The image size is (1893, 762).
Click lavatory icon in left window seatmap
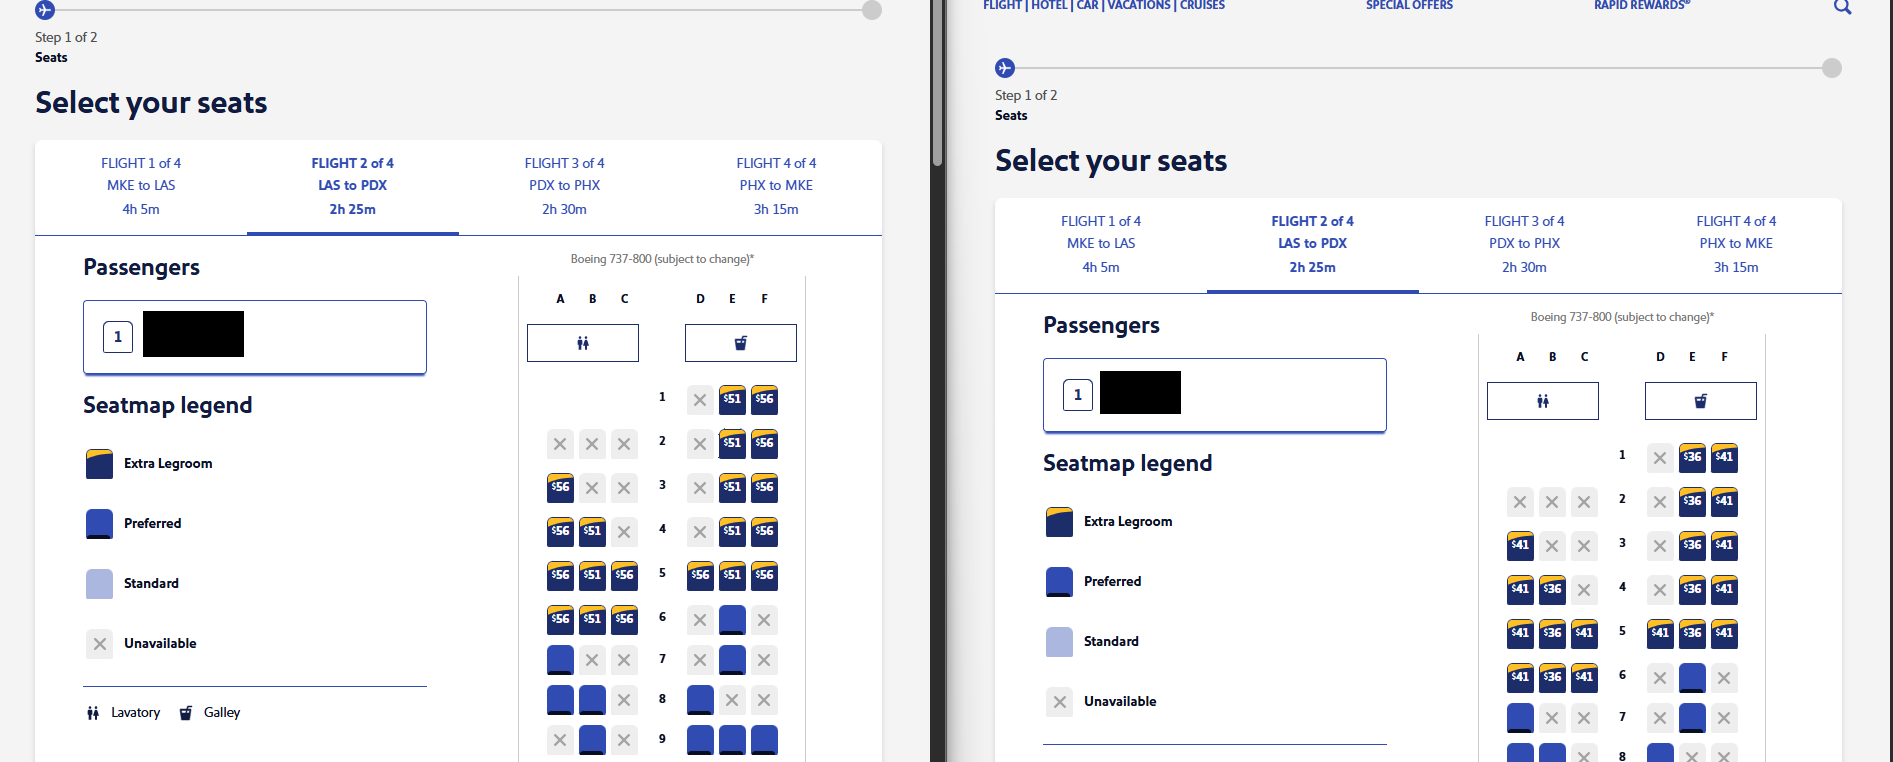coord(583,343)
